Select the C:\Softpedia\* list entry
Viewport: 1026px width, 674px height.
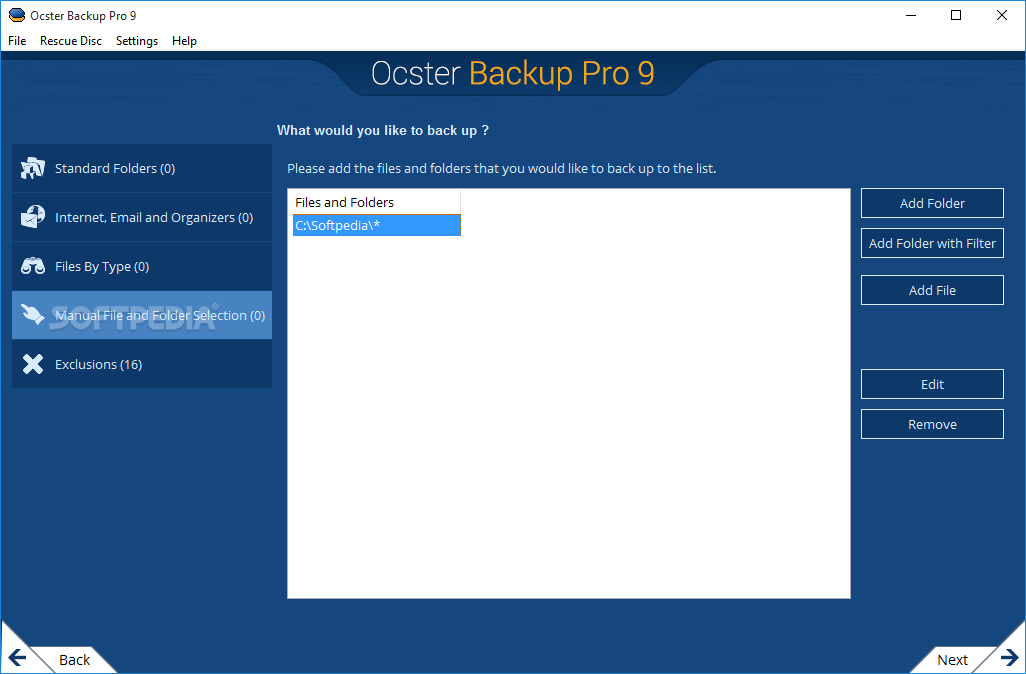tap(377, 225)
